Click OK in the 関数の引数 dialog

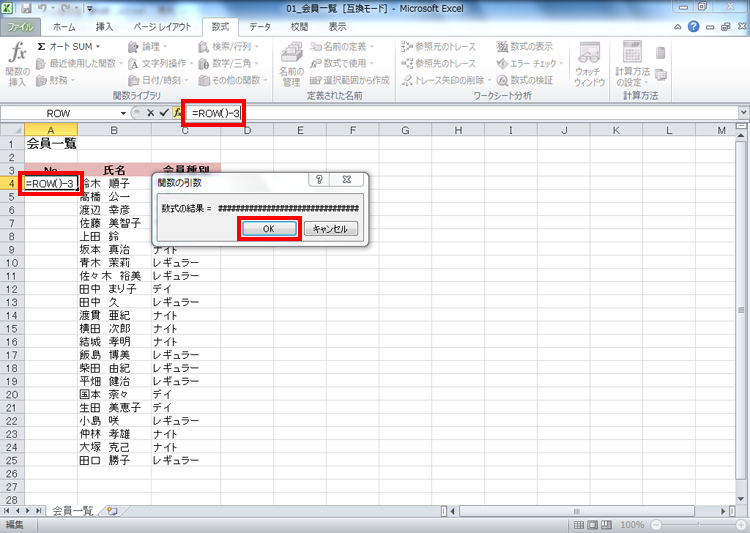click(269, 229)
